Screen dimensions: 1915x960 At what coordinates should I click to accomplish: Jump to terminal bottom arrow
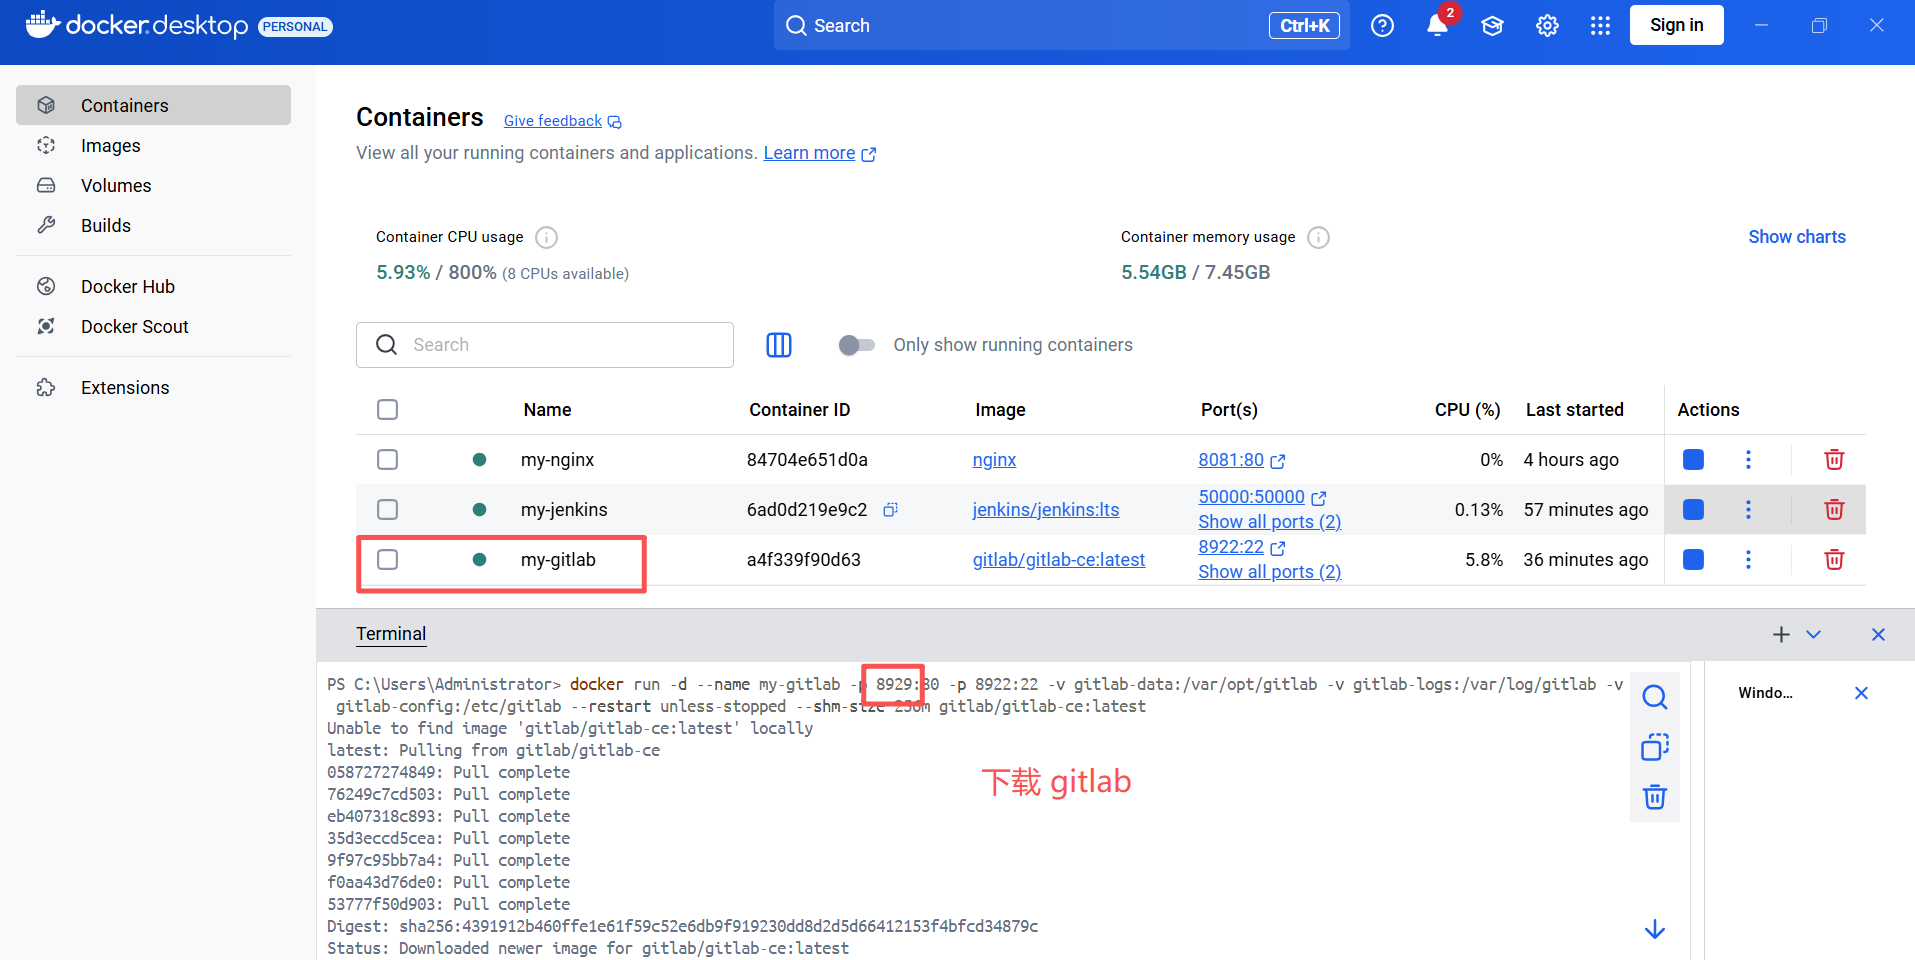tap(1655, 929)
